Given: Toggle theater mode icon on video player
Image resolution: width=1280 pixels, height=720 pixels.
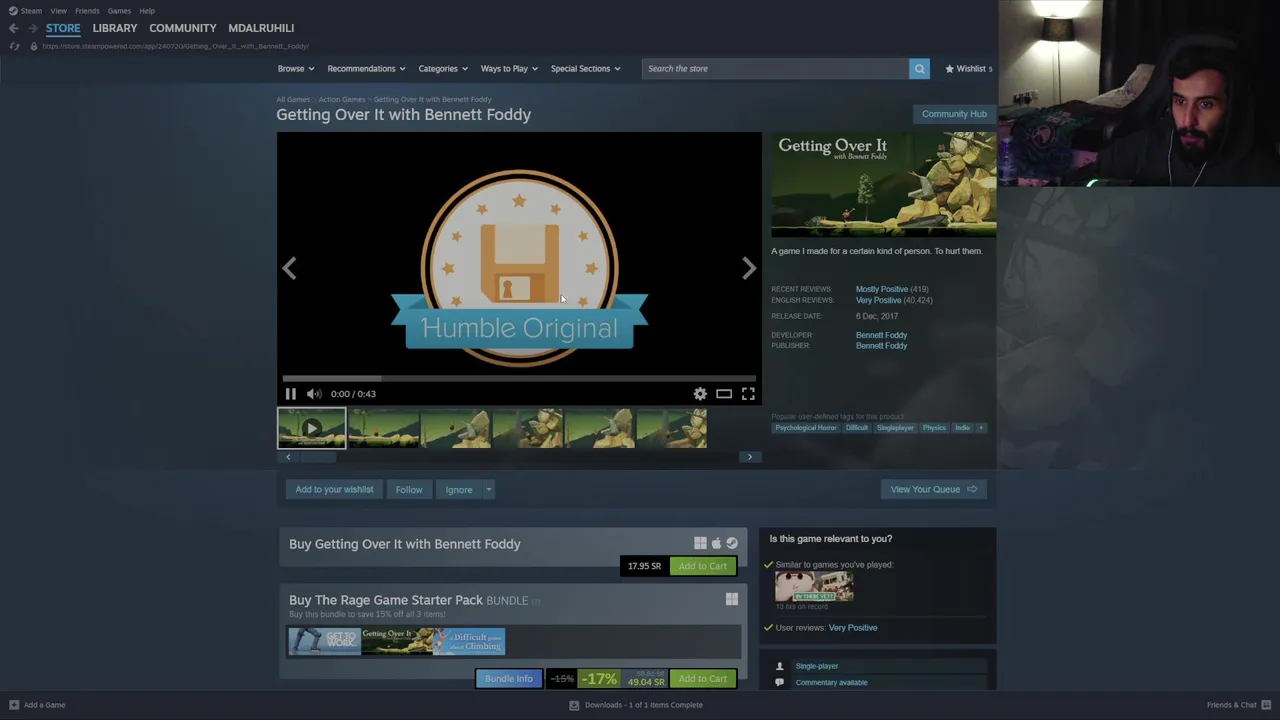Looking at the screenshot, I should pyautogui.click(x=724, y=394).
